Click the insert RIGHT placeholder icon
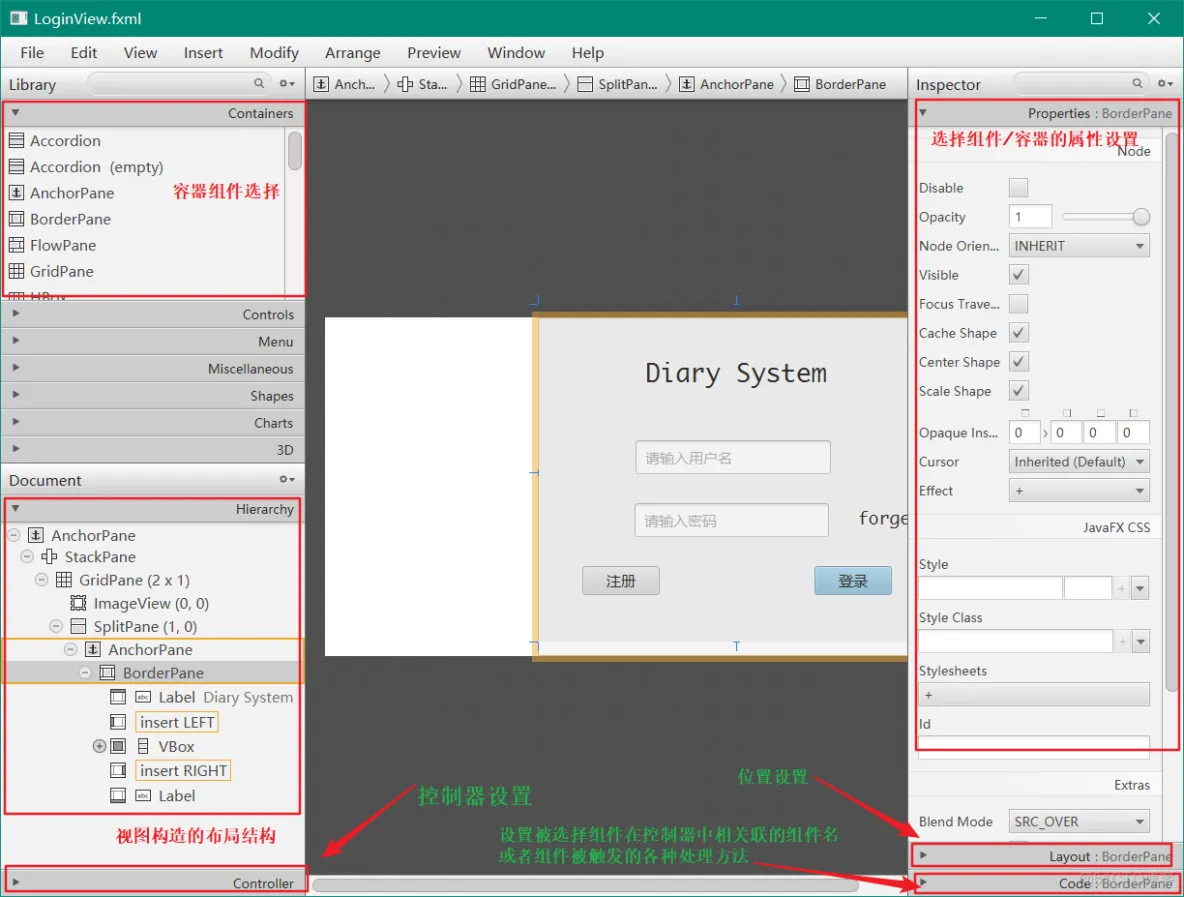Screen dimensions: 1184x897 pos(118,770)
